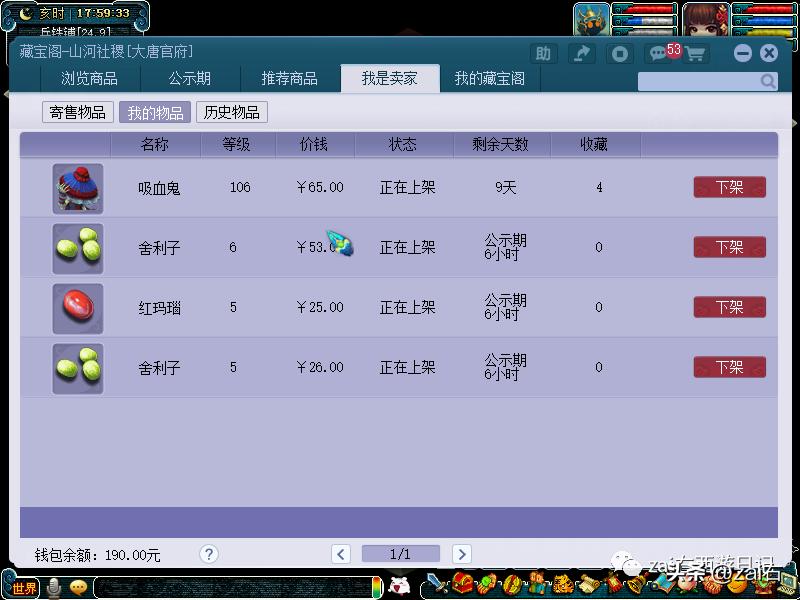Delist the 吸血鬼 with its 下架 button
800x600 pixels.
[x=730, y=187]
